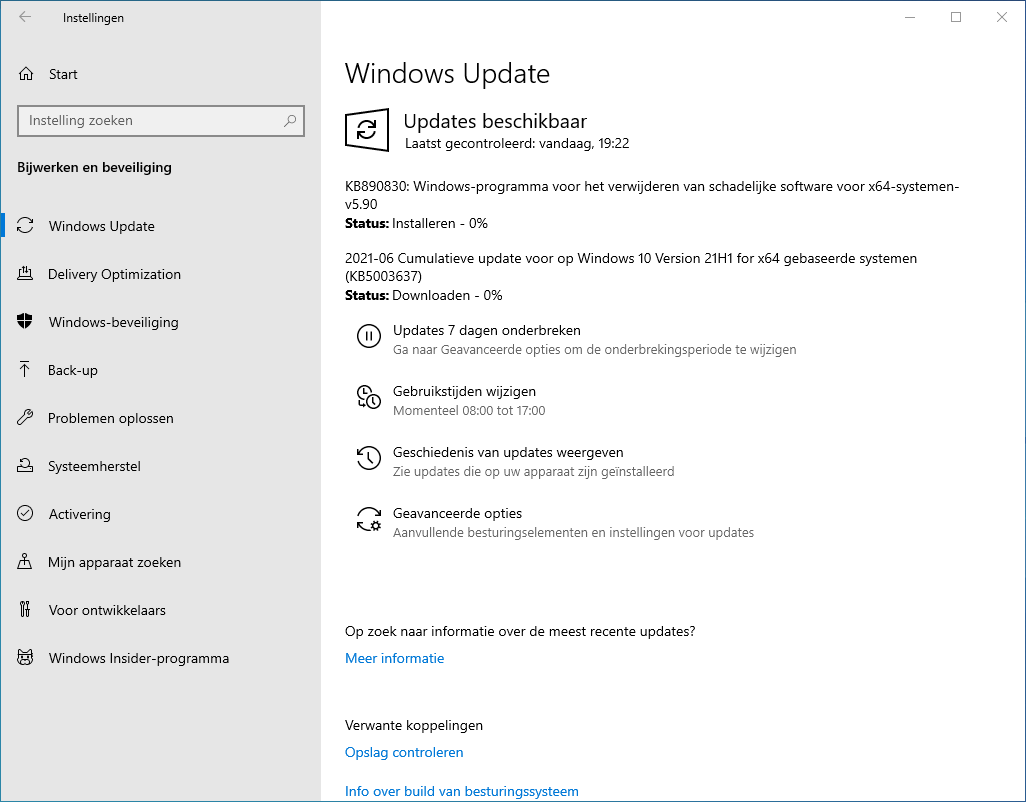Open Info over build van besturingssysteem

(461, 791)
